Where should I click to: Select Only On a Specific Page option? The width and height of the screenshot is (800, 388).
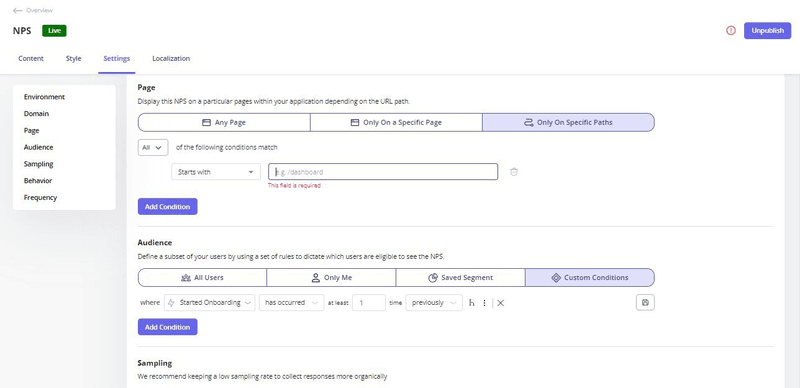[396, 123]
